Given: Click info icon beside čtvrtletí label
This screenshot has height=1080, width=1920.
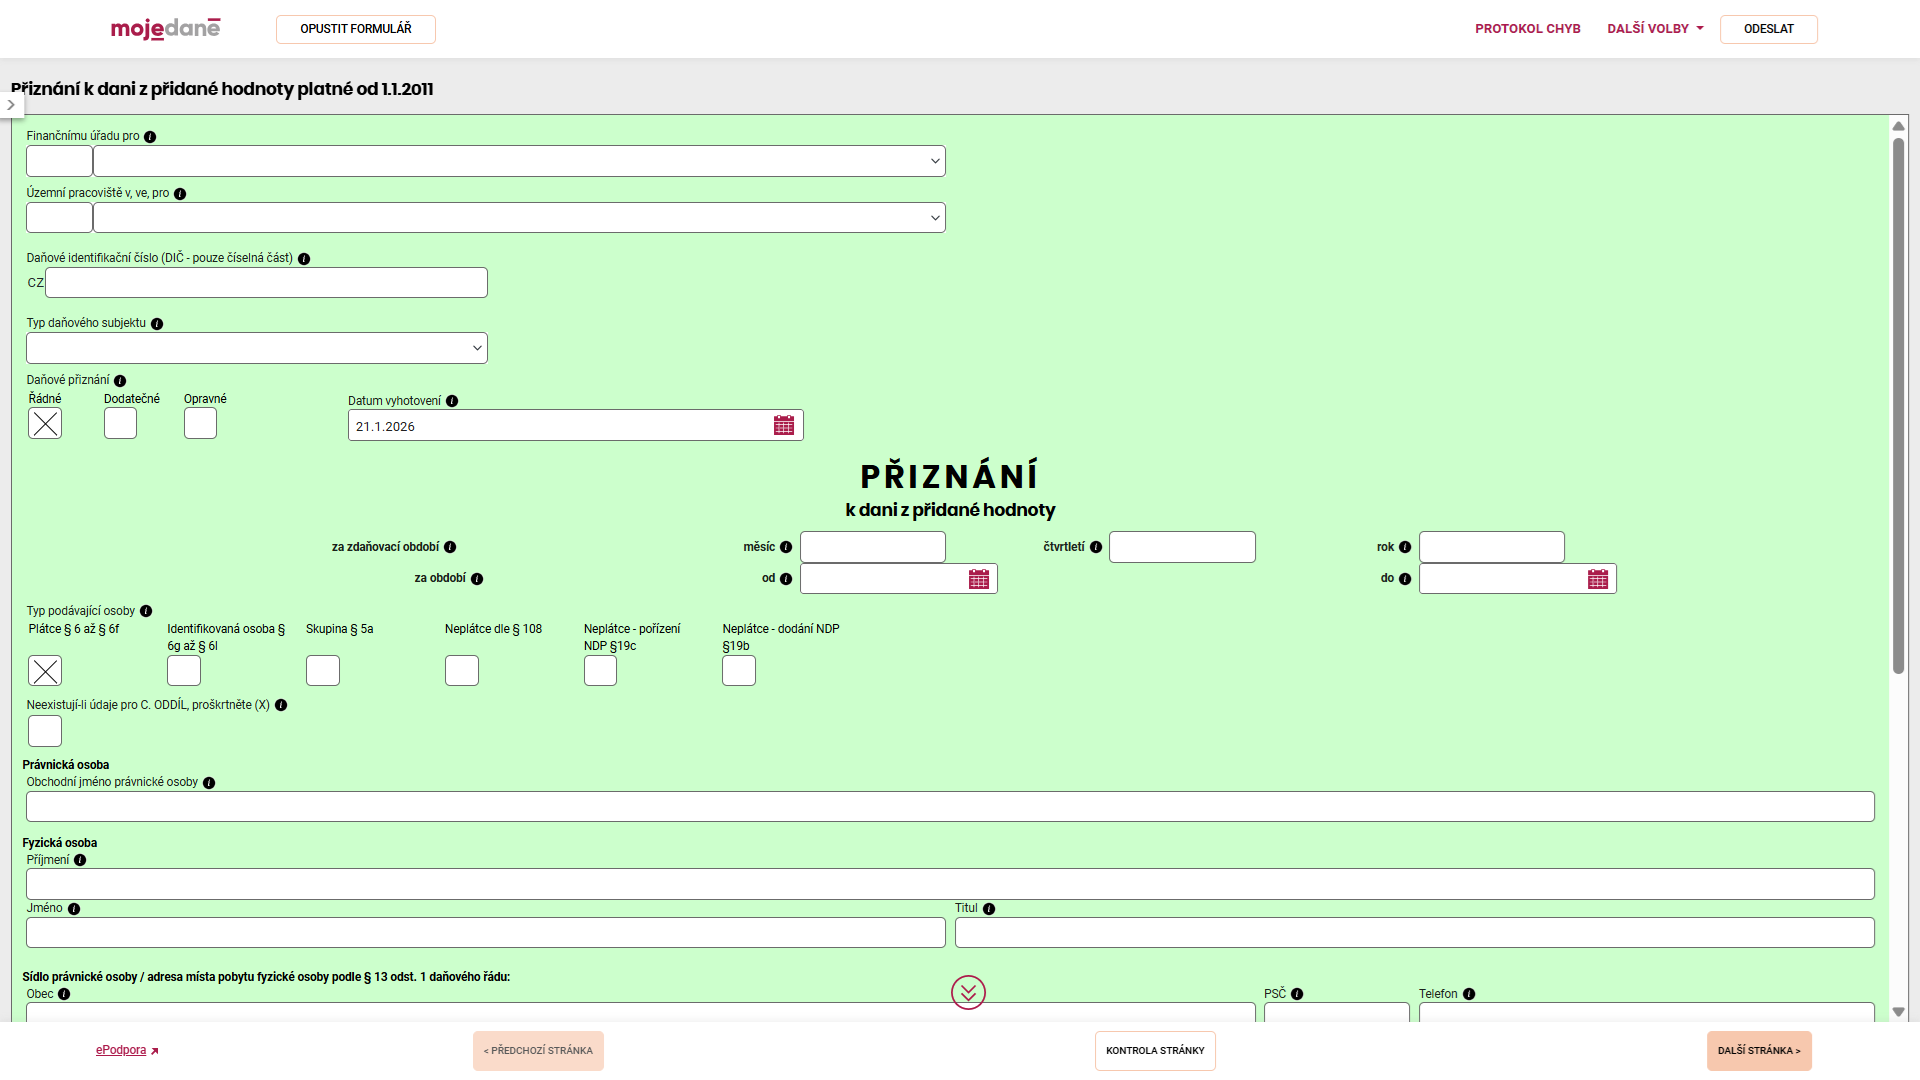Looking at the screenshot, I should pos(1096,547).
